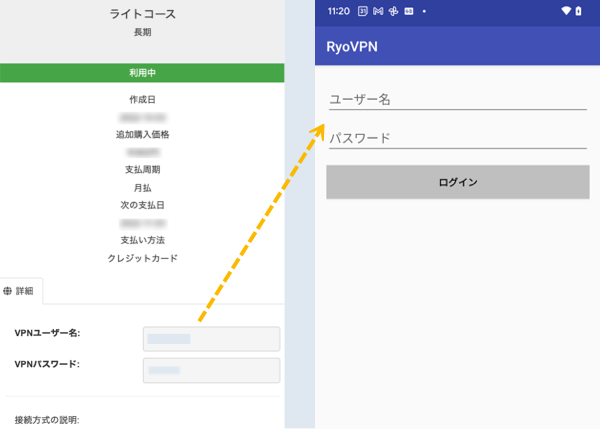Tap the notification dot in the status bar

[x=424, y=11]
